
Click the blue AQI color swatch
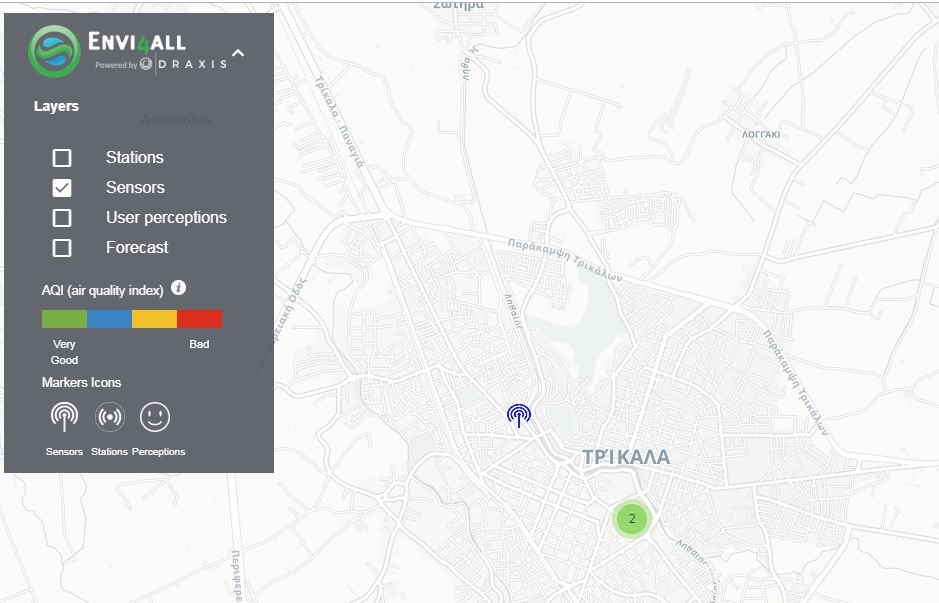click(x=109, y=319)
